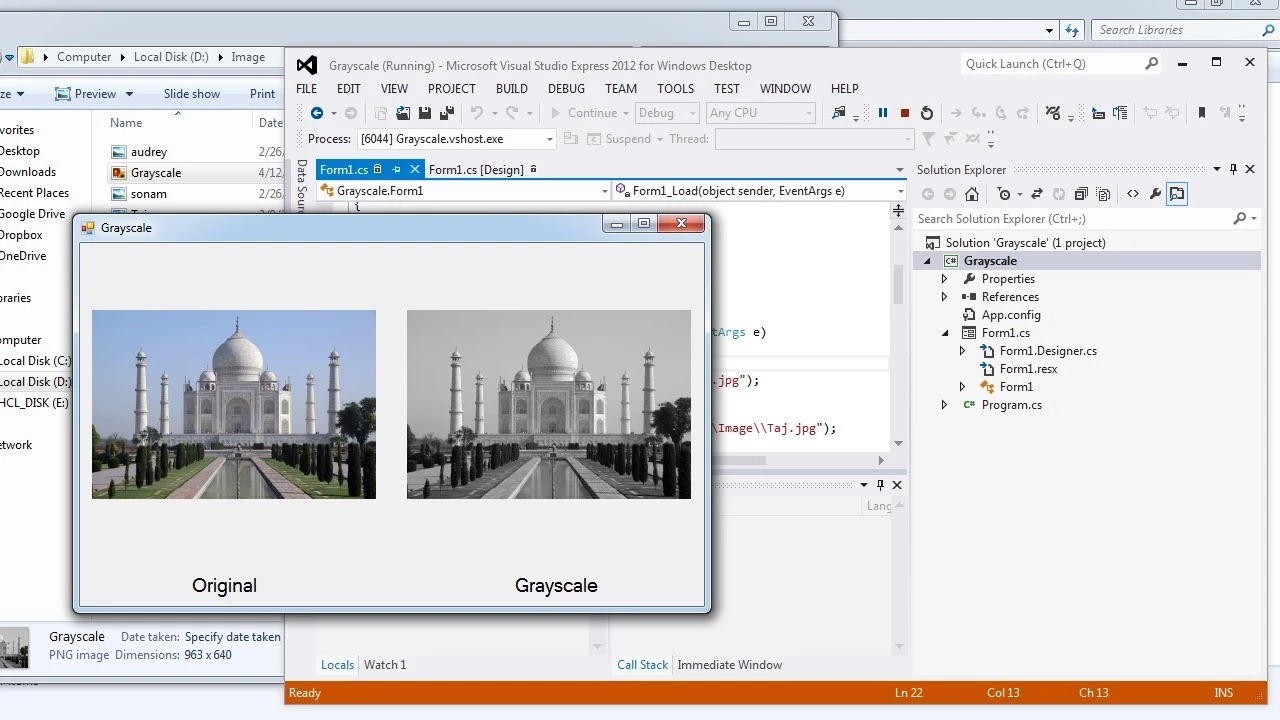Click Print in Explorer toolbar
The image size is (1280, 720).
click(263, 94)
